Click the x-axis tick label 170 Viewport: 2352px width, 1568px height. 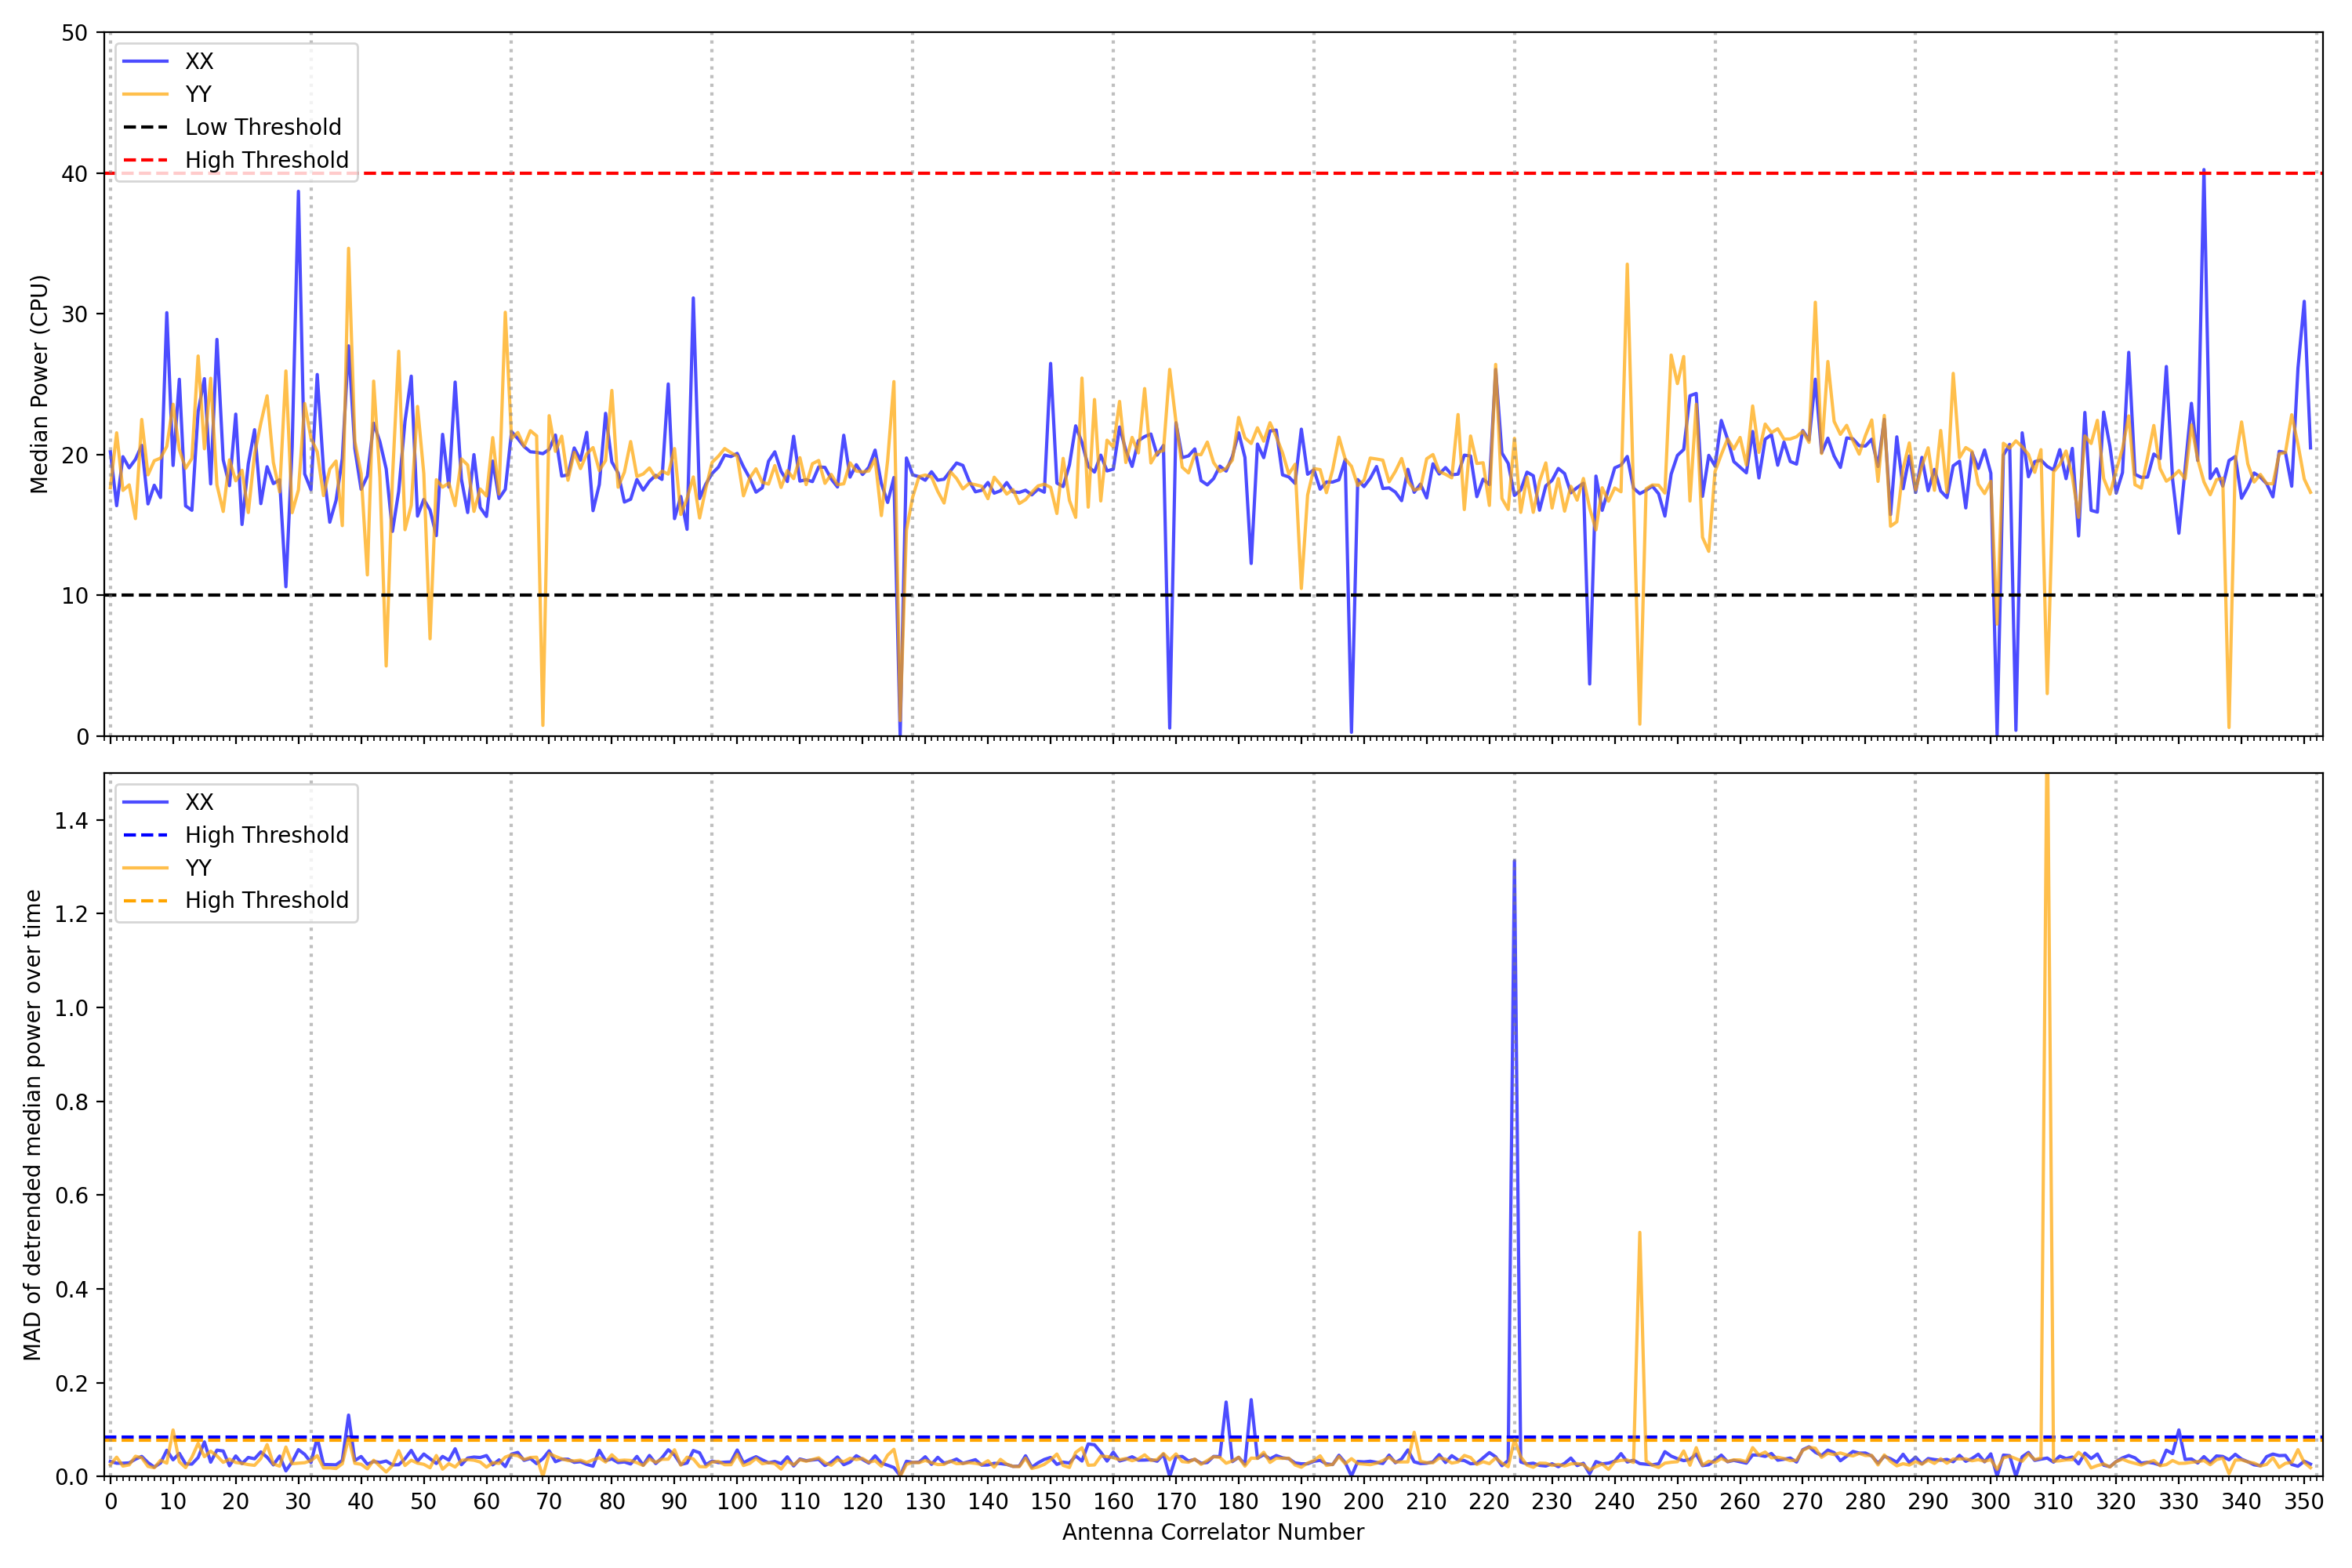(1176, 1502)
